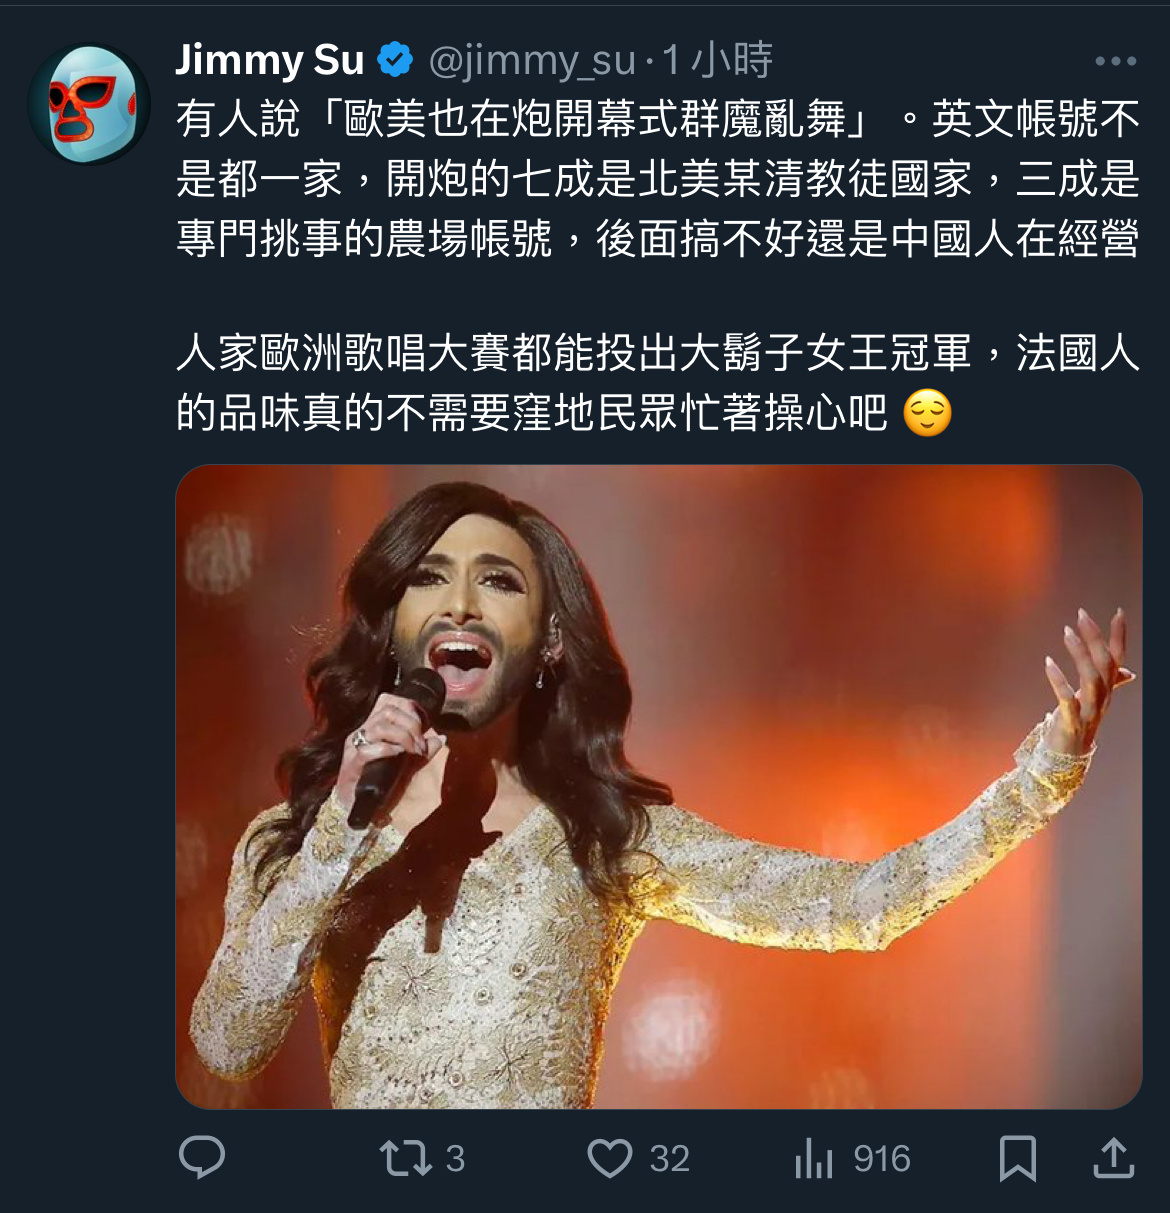Open the three-dot more options menu
The height and width of the screenshot is (1213, 1170).
pos(1115,61)
